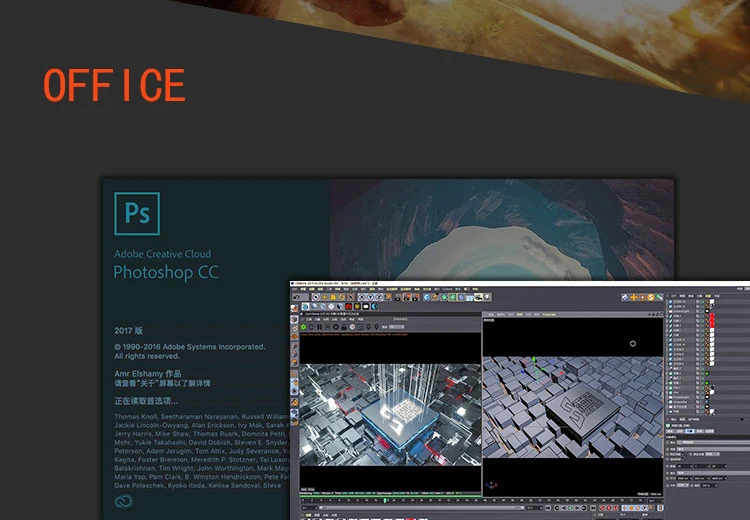Go to start of animation
This screenshot has height=520, width=750.
point(548,508)
